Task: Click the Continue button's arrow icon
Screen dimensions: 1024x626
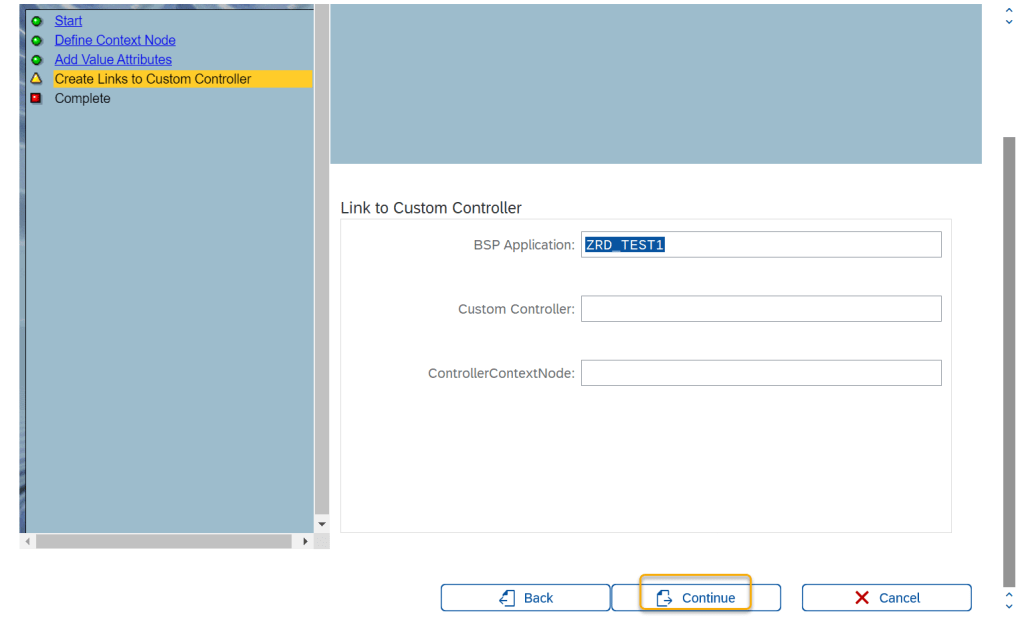Action: pos(664,598)
